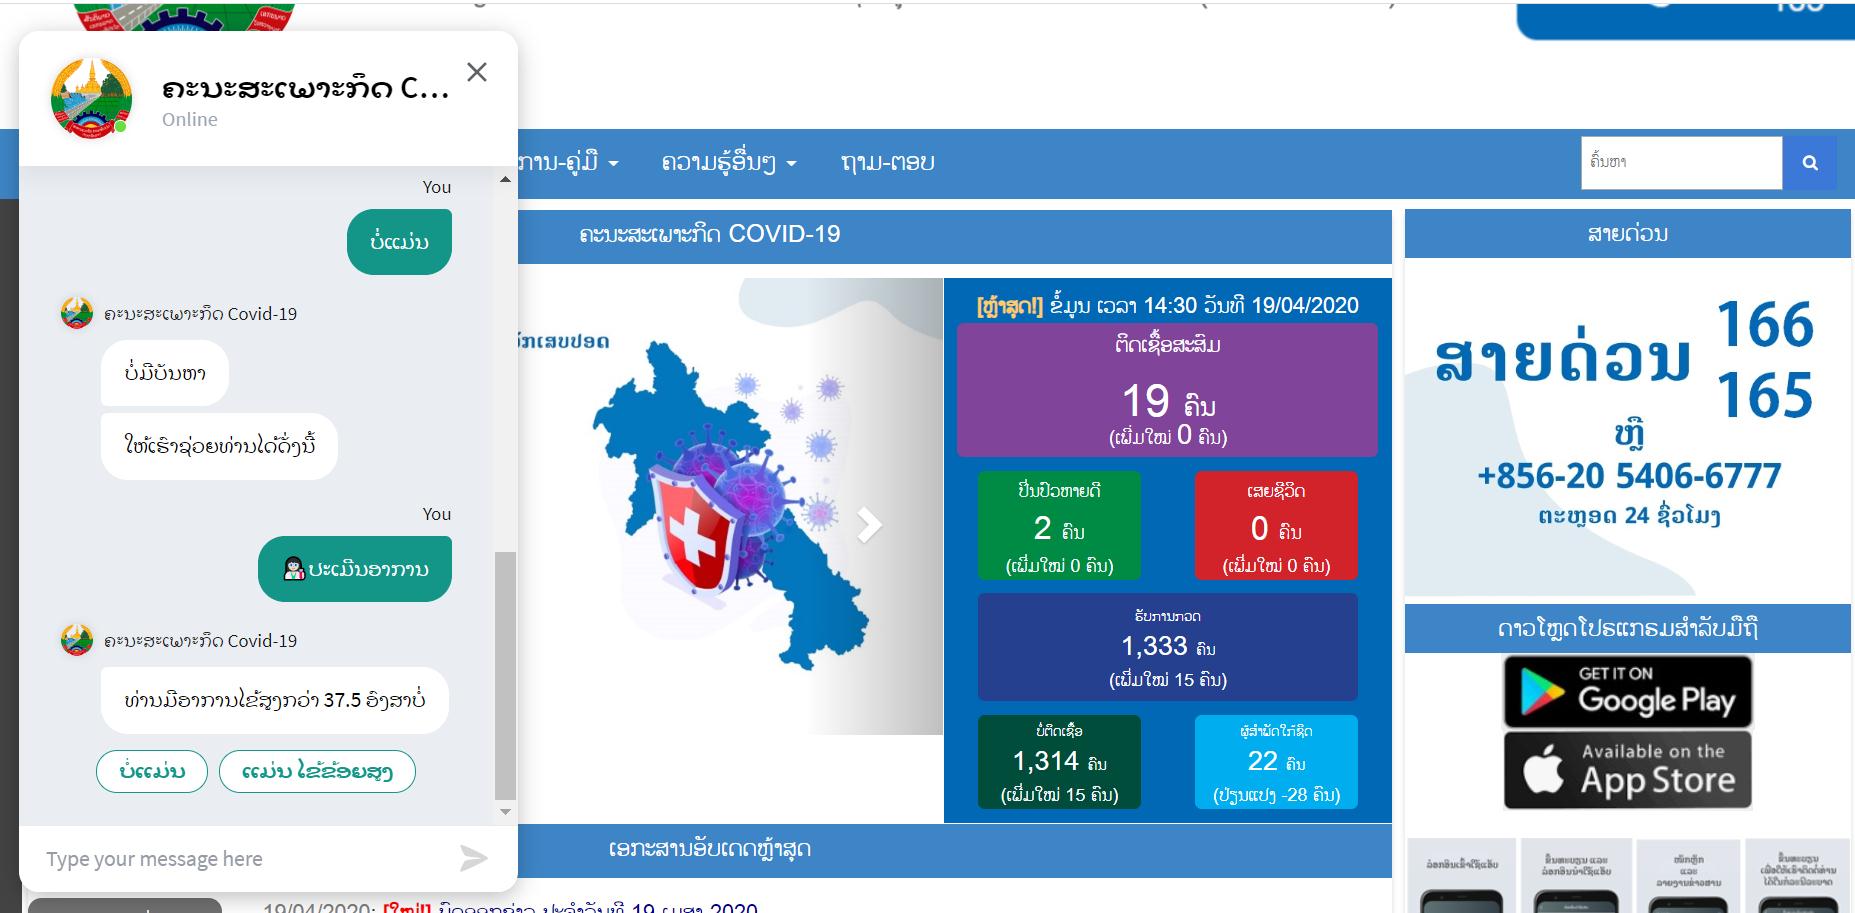The image size is (1855, 913).
Task: Close the Covid-19 chat widget
Action: pos(477,72)
